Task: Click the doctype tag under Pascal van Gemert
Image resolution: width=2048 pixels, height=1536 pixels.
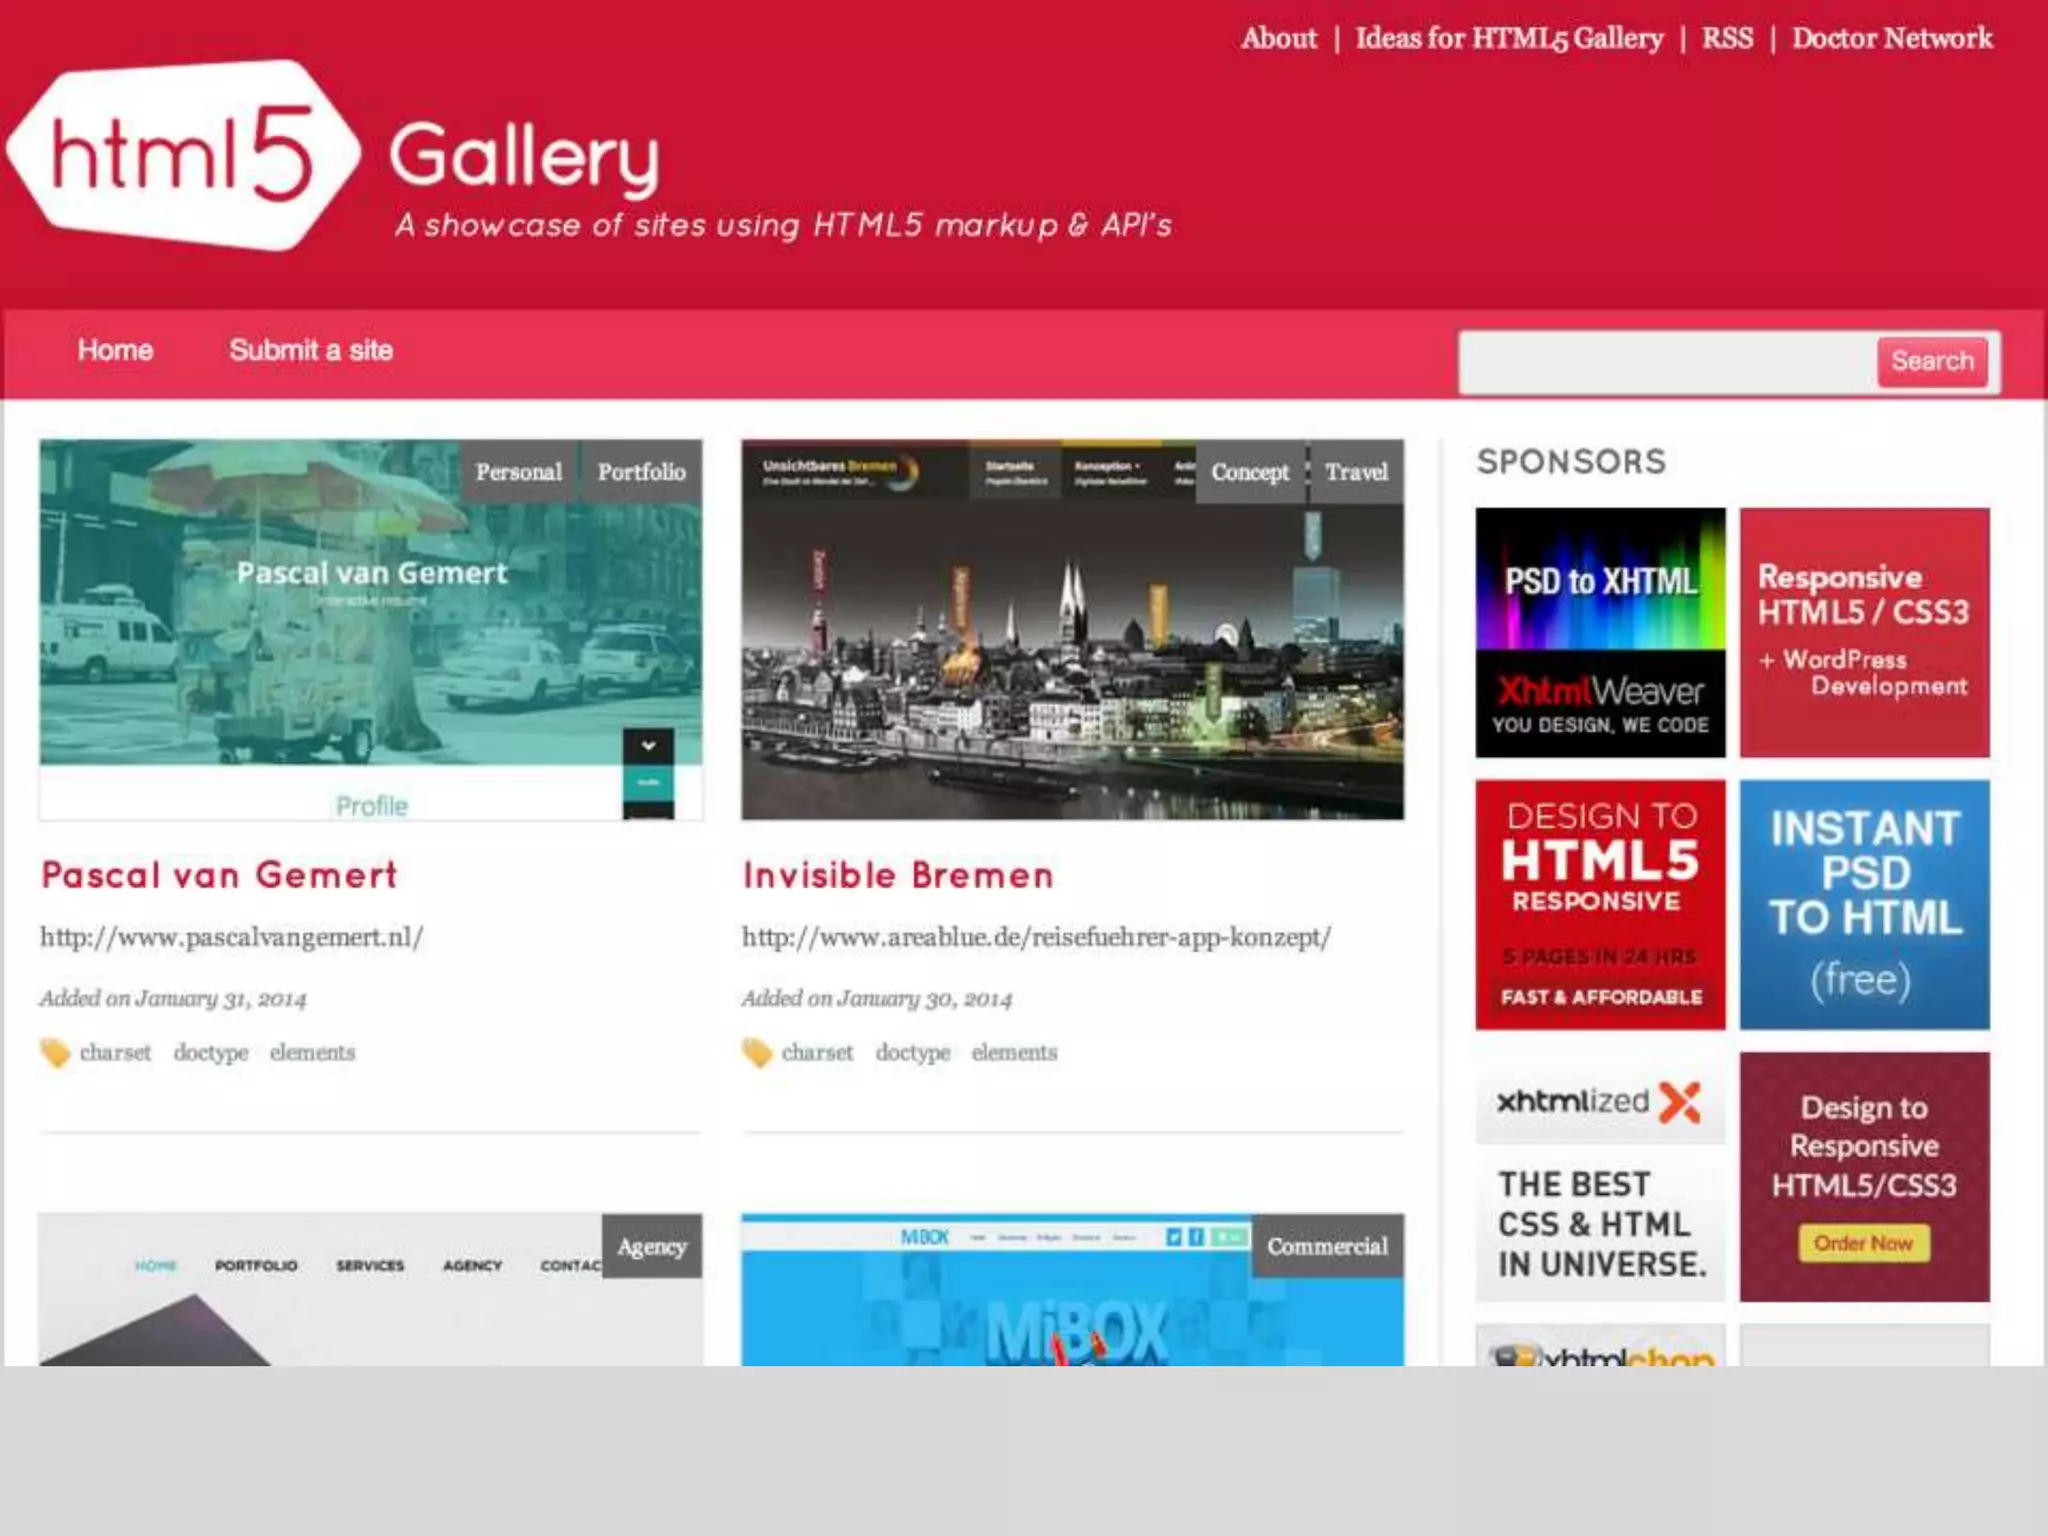Action: [x=210, y=1052]
